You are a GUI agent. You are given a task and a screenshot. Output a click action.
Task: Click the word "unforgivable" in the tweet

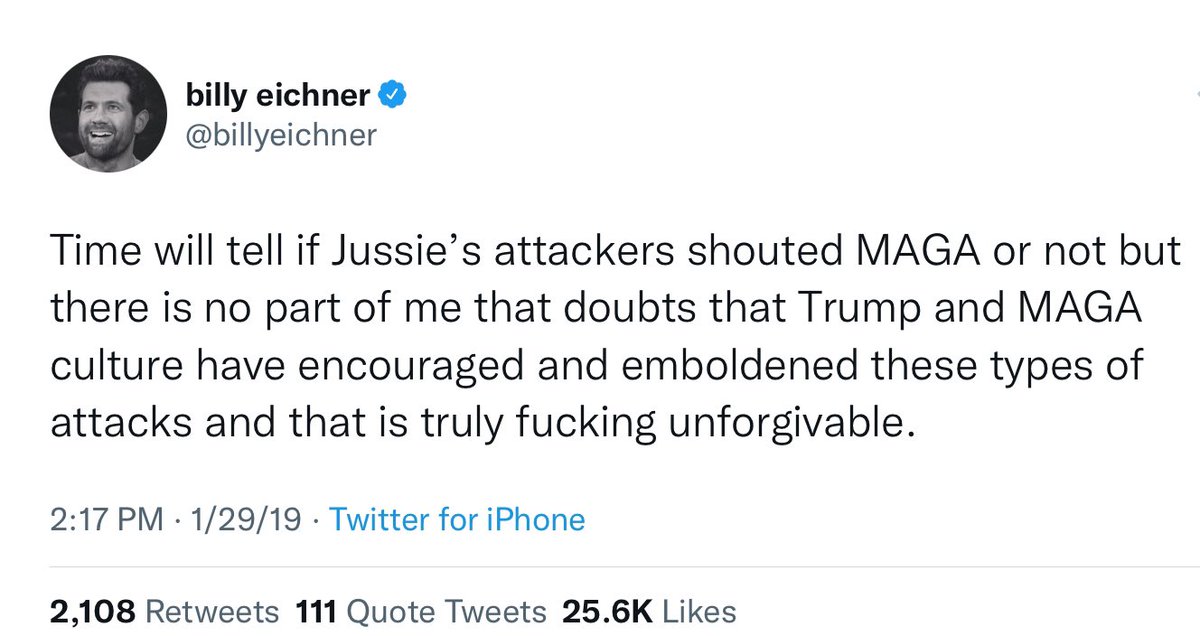782,423
